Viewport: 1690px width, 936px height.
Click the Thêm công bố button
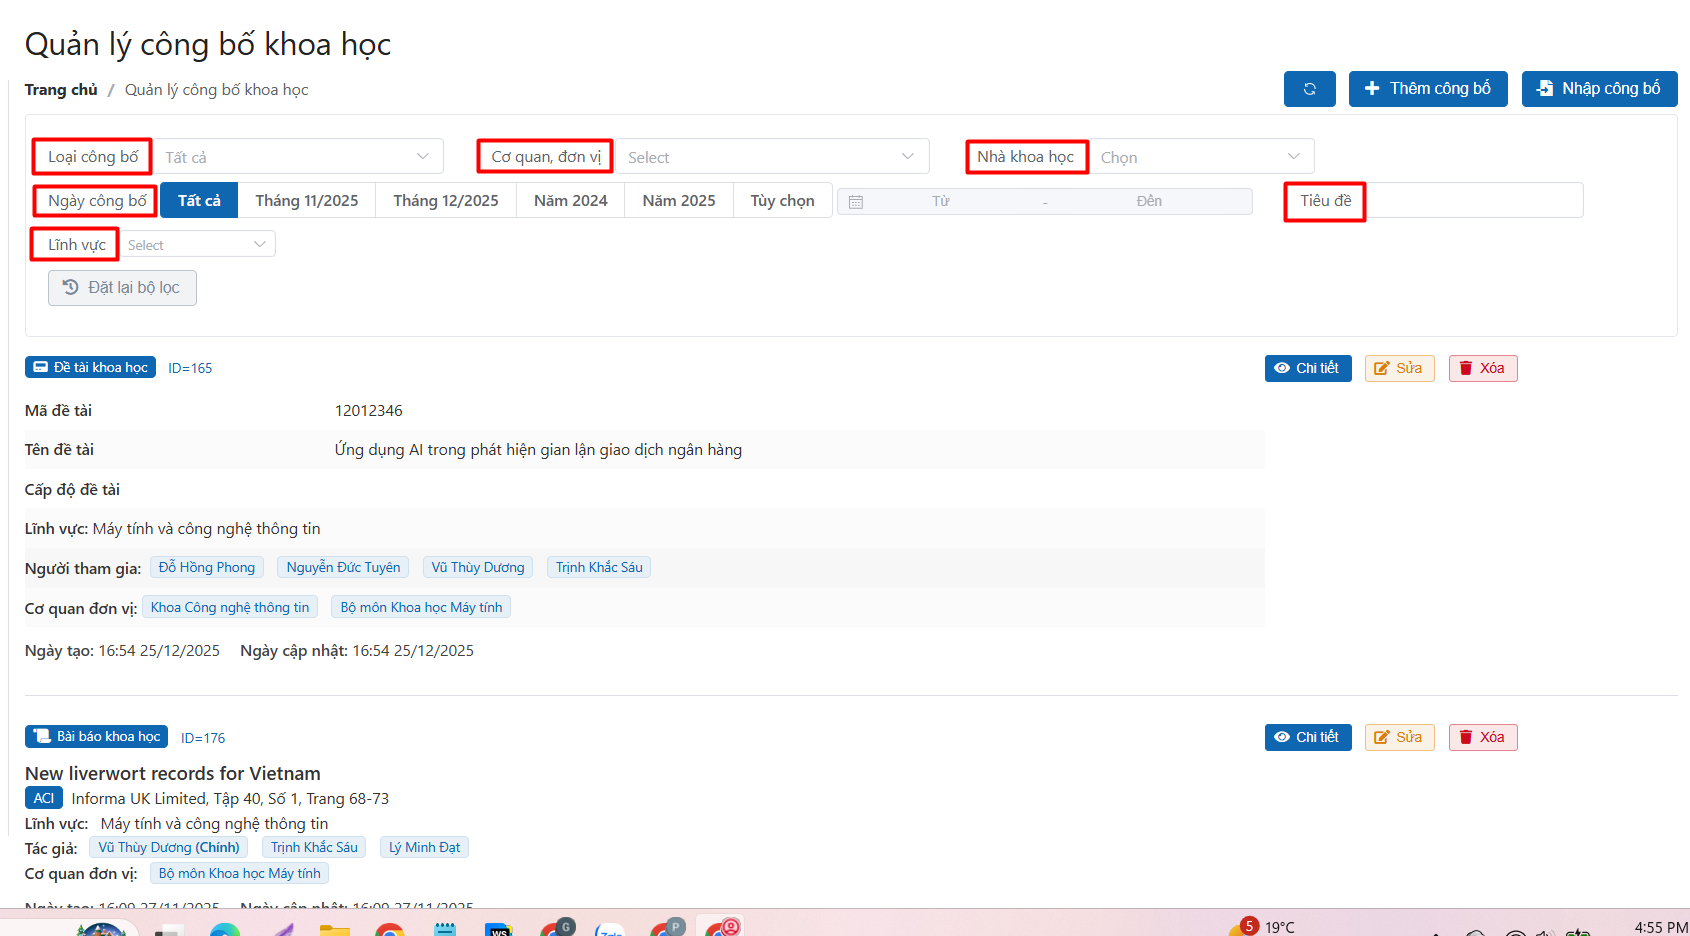pyautogui.click(x=1427, y=89)
